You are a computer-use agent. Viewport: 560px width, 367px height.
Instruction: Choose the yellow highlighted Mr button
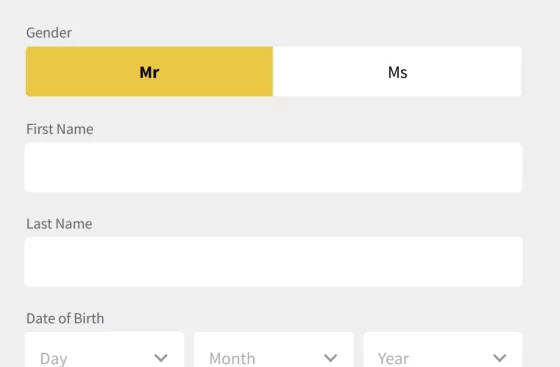click(x=149, y=71)
